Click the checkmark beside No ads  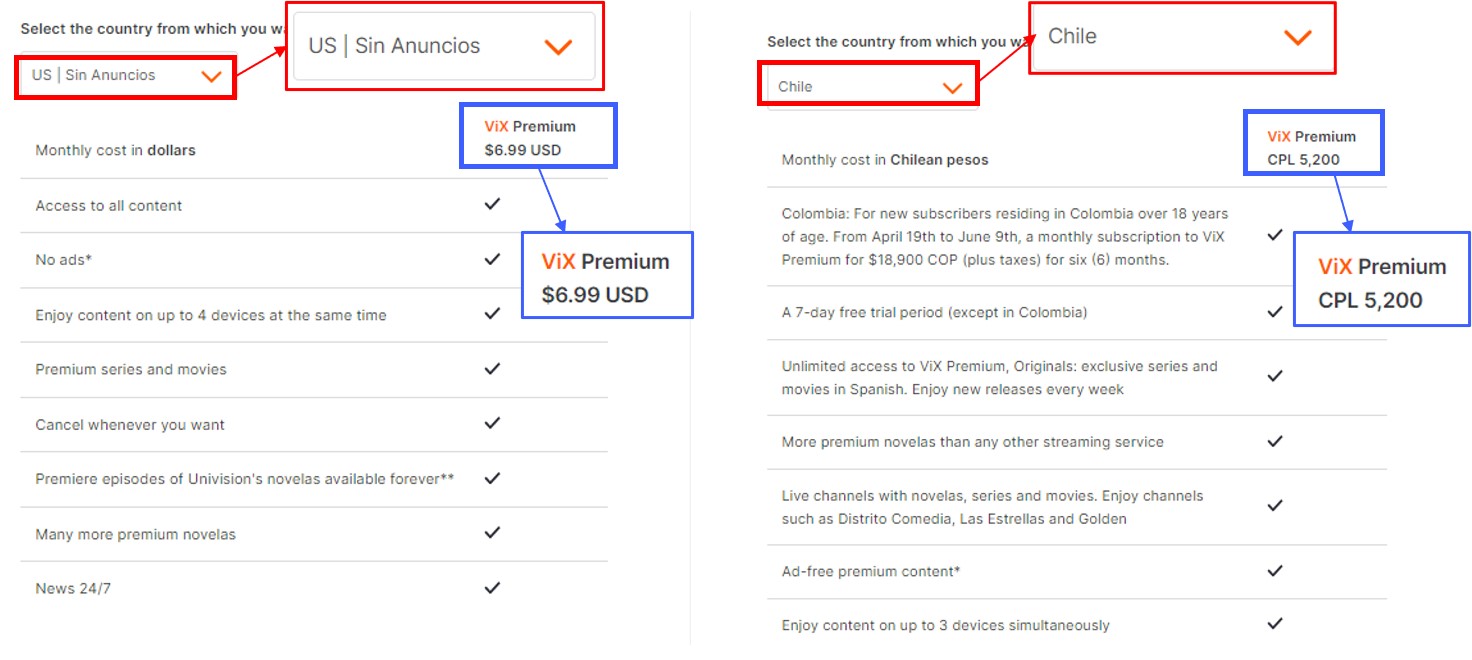492,259
